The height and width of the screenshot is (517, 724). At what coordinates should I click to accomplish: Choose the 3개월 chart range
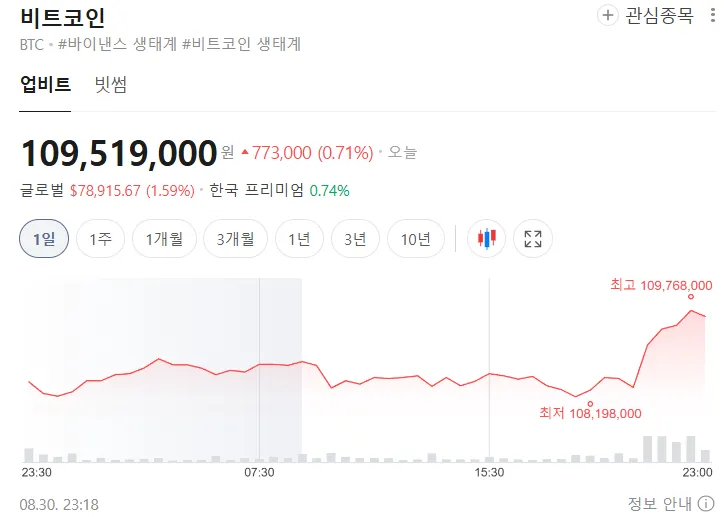(x=235, y=239)
